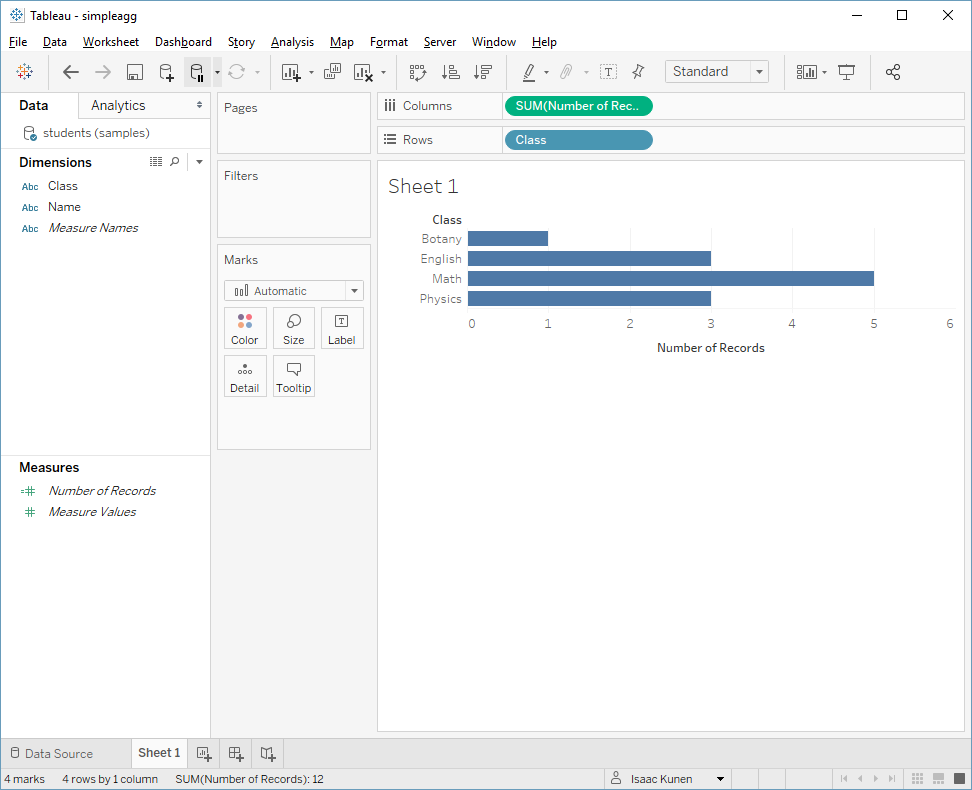
Task: Open the Dimensions pane dropdown arrow
Action: [x=199, y=162]
